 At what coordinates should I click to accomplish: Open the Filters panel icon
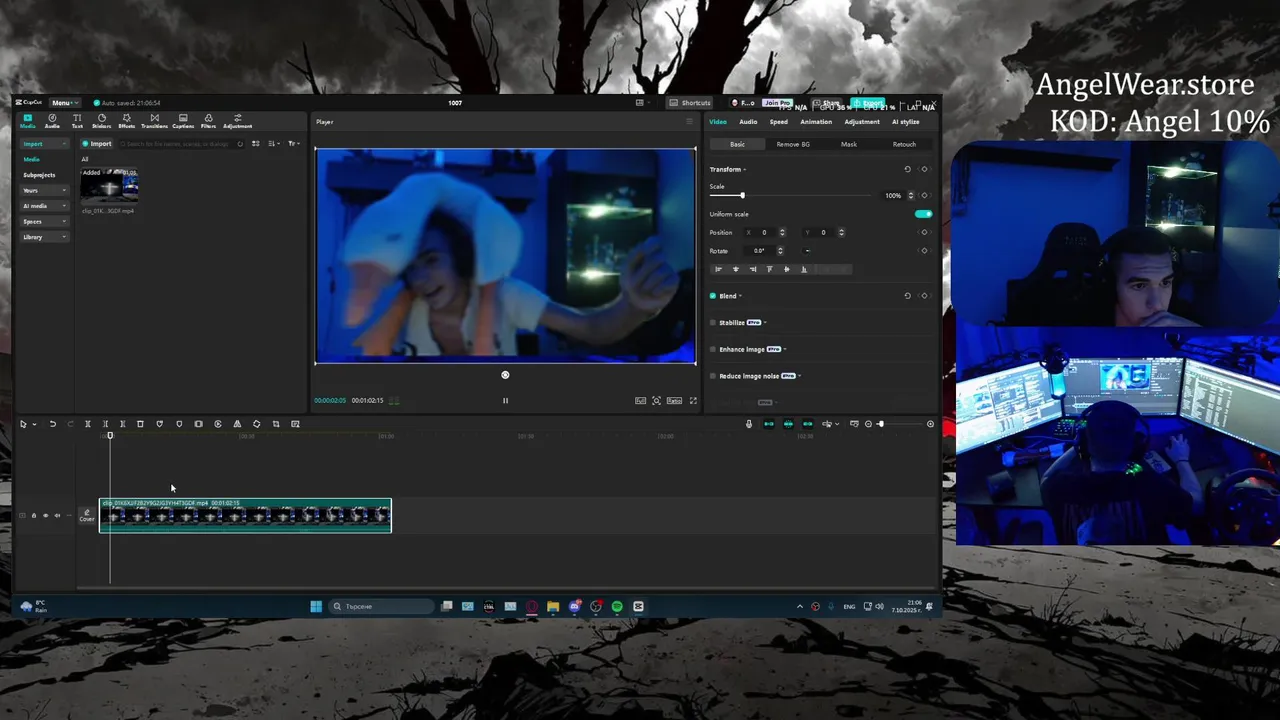208,120
